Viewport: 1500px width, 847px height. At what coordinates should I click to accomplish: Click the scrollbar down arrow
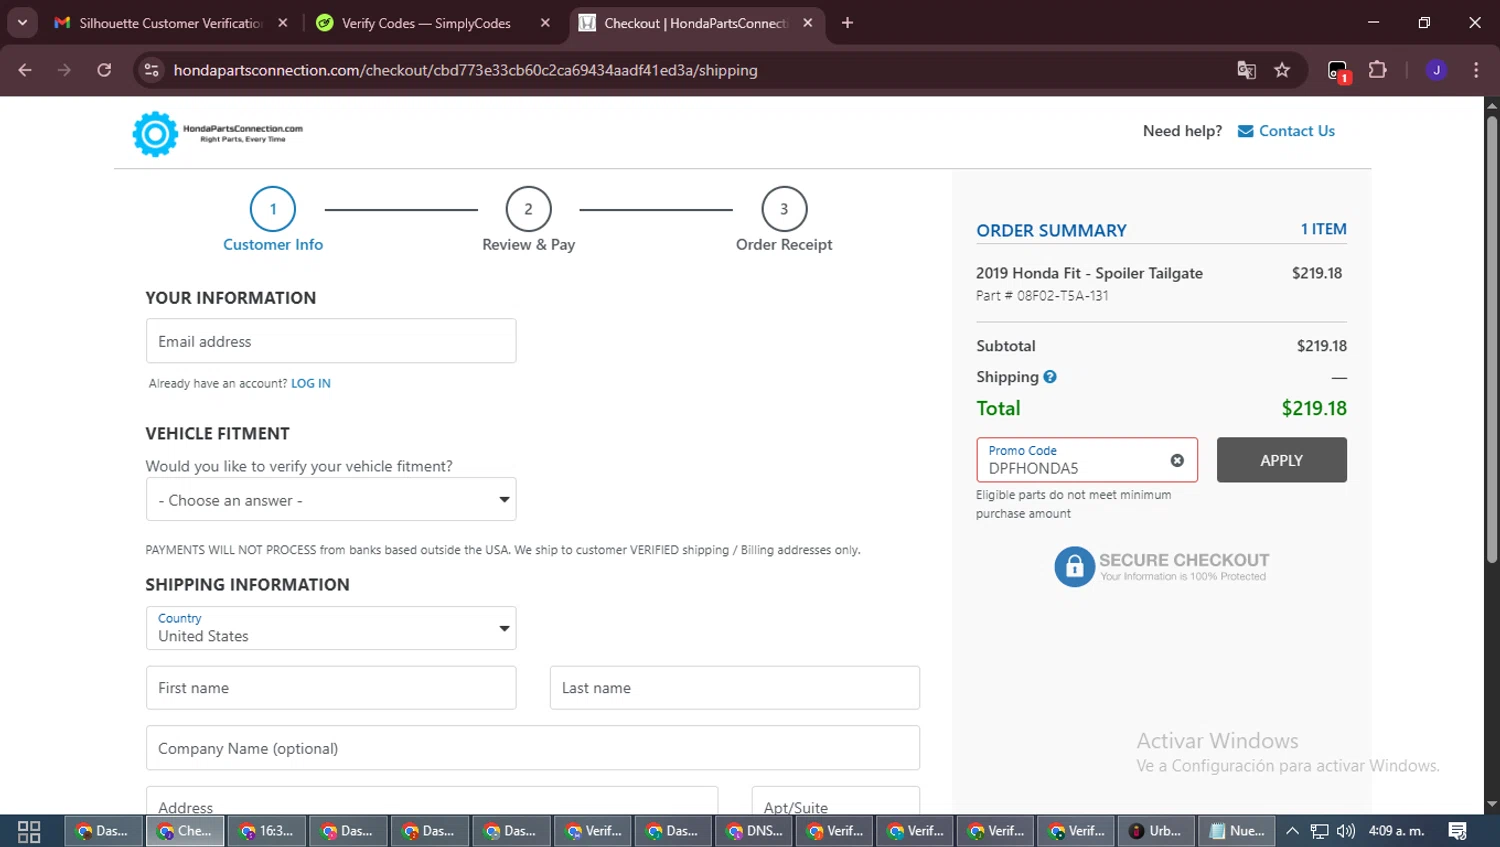click(1492, 804)
